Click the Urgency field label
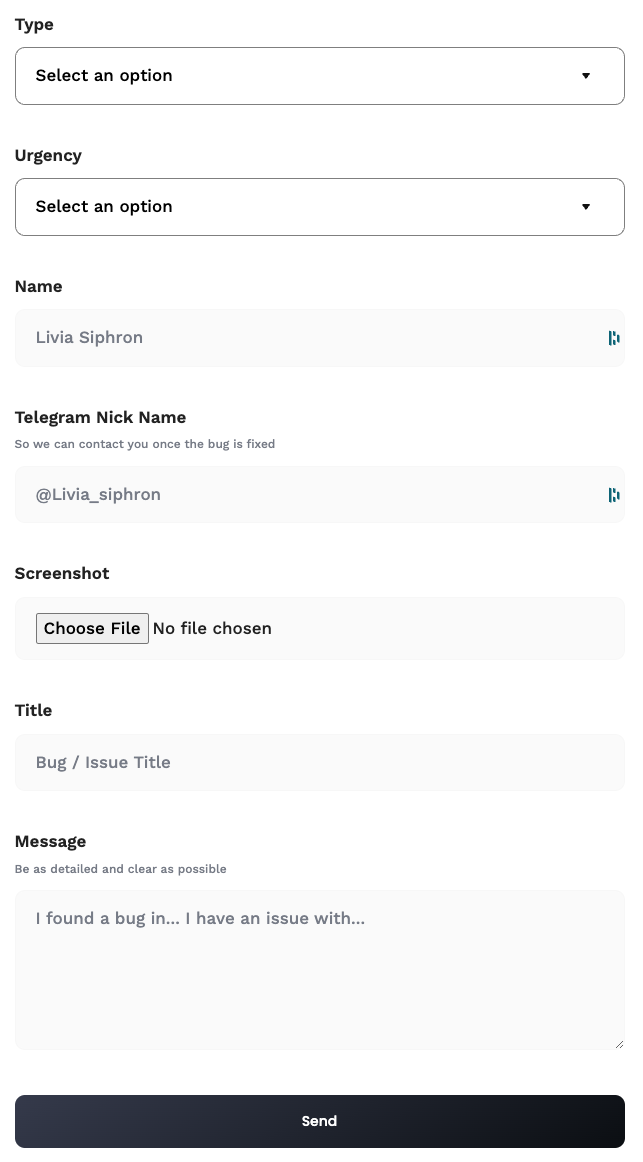 [48, 156]
